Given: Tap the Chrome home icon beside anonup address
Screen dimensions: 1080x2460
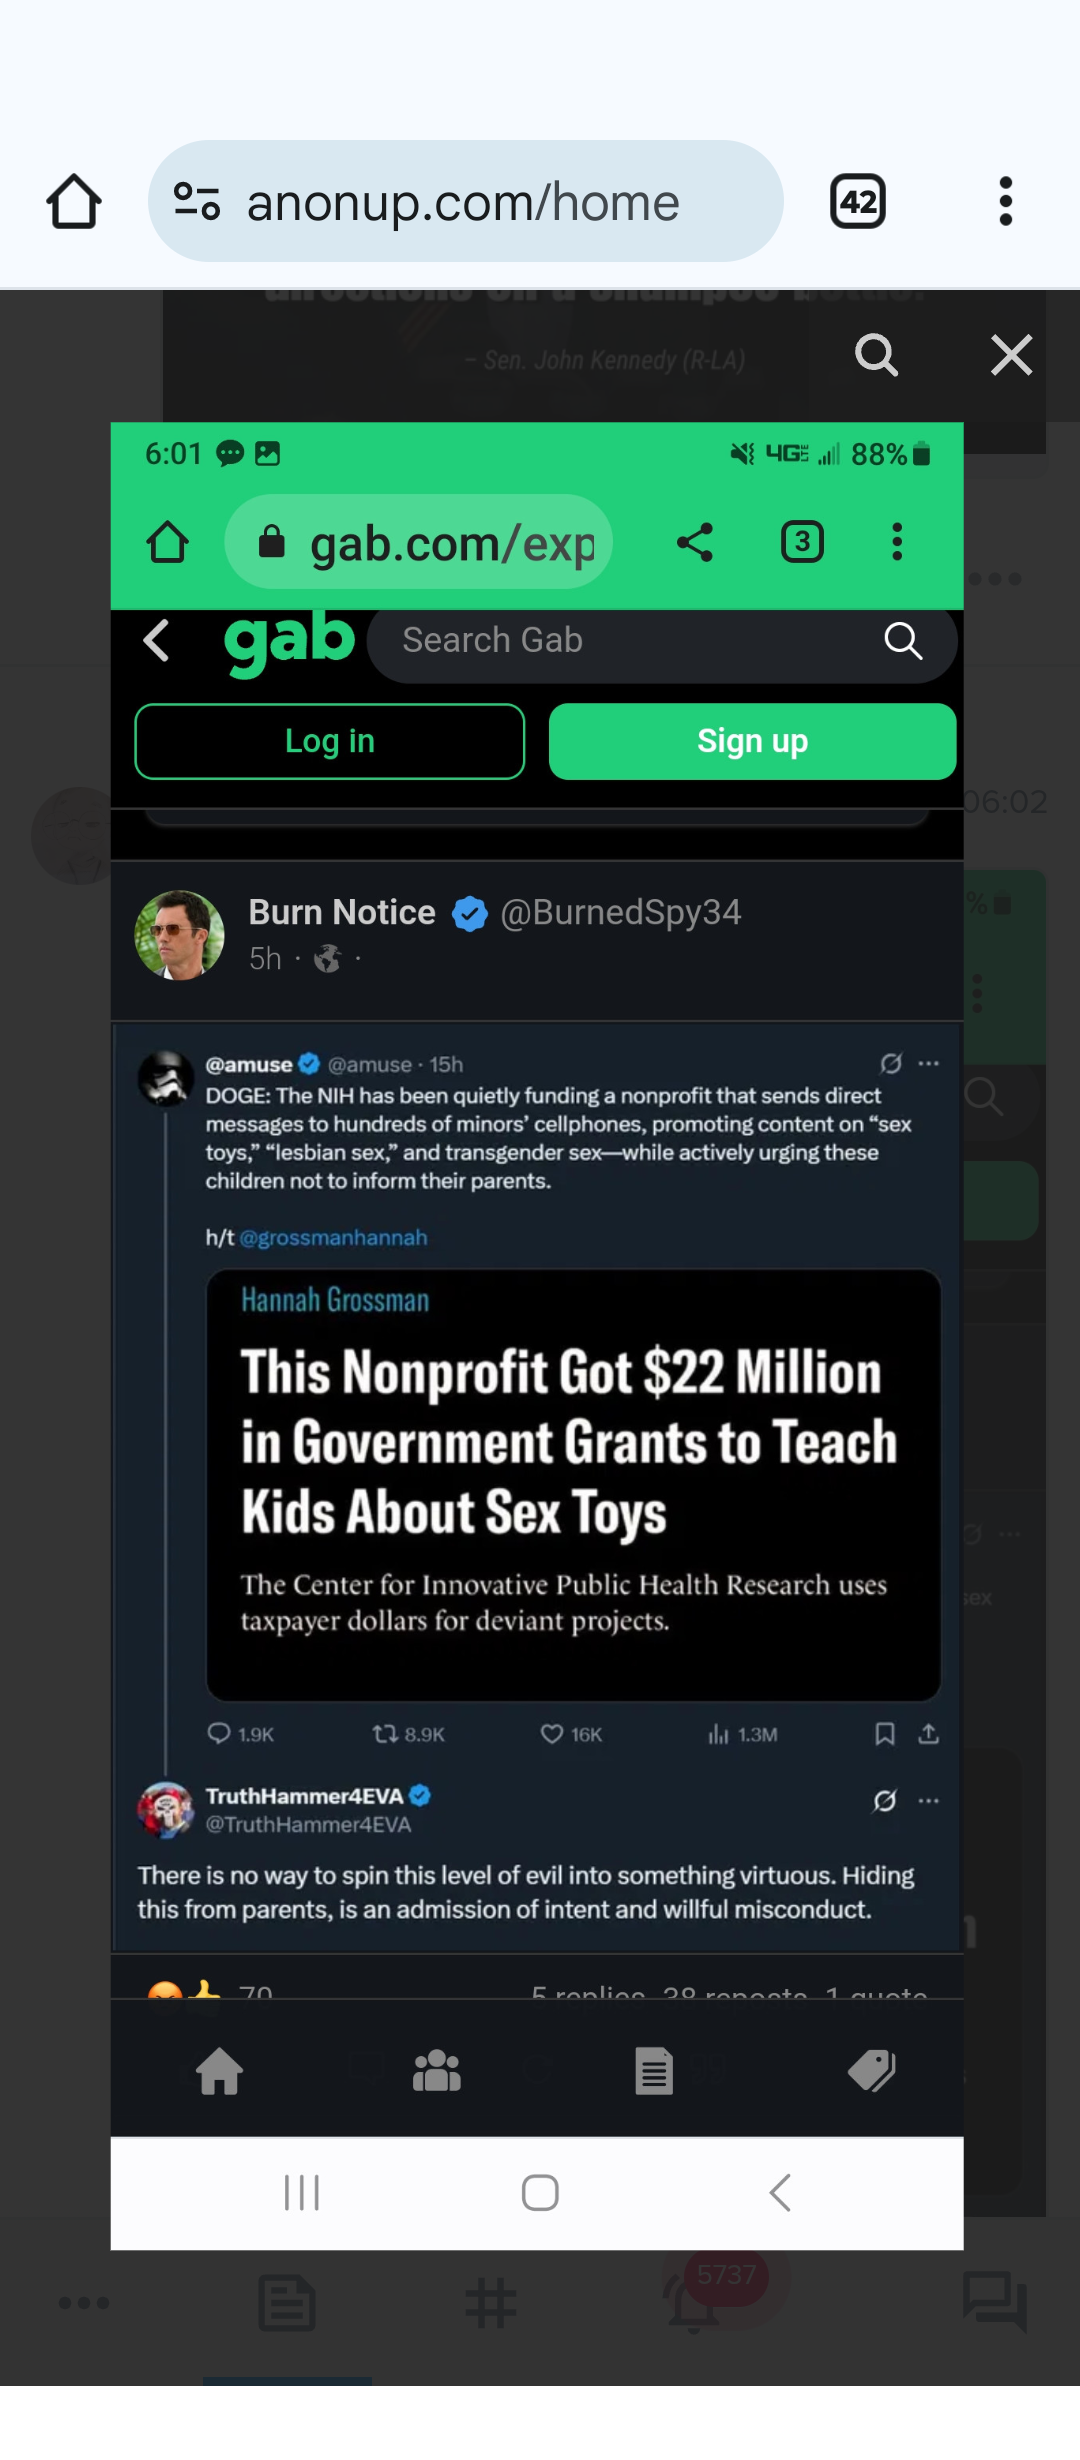Looking at the screenshot, I should 74,202.
